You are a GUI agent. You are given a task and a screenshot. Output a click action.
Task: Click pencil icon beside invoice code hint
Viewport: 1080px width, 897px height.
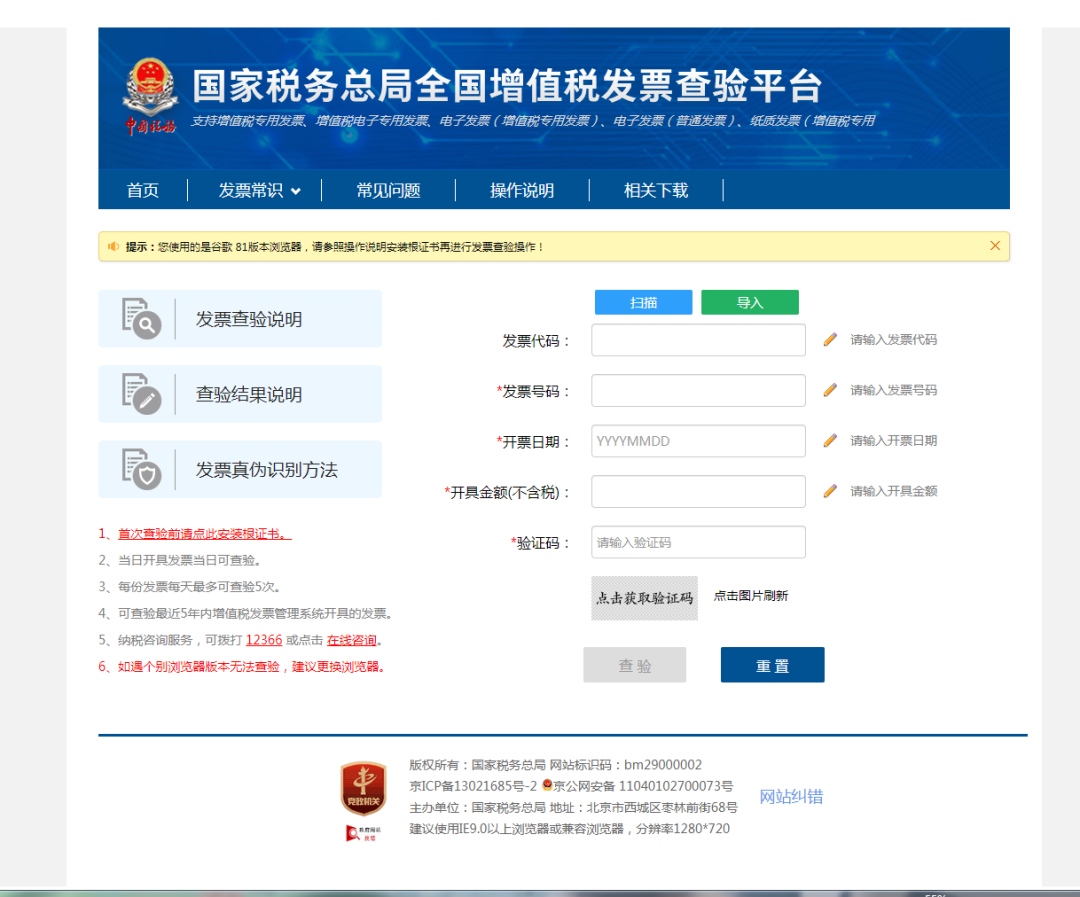pyautogui.click(x=831, y=339)
